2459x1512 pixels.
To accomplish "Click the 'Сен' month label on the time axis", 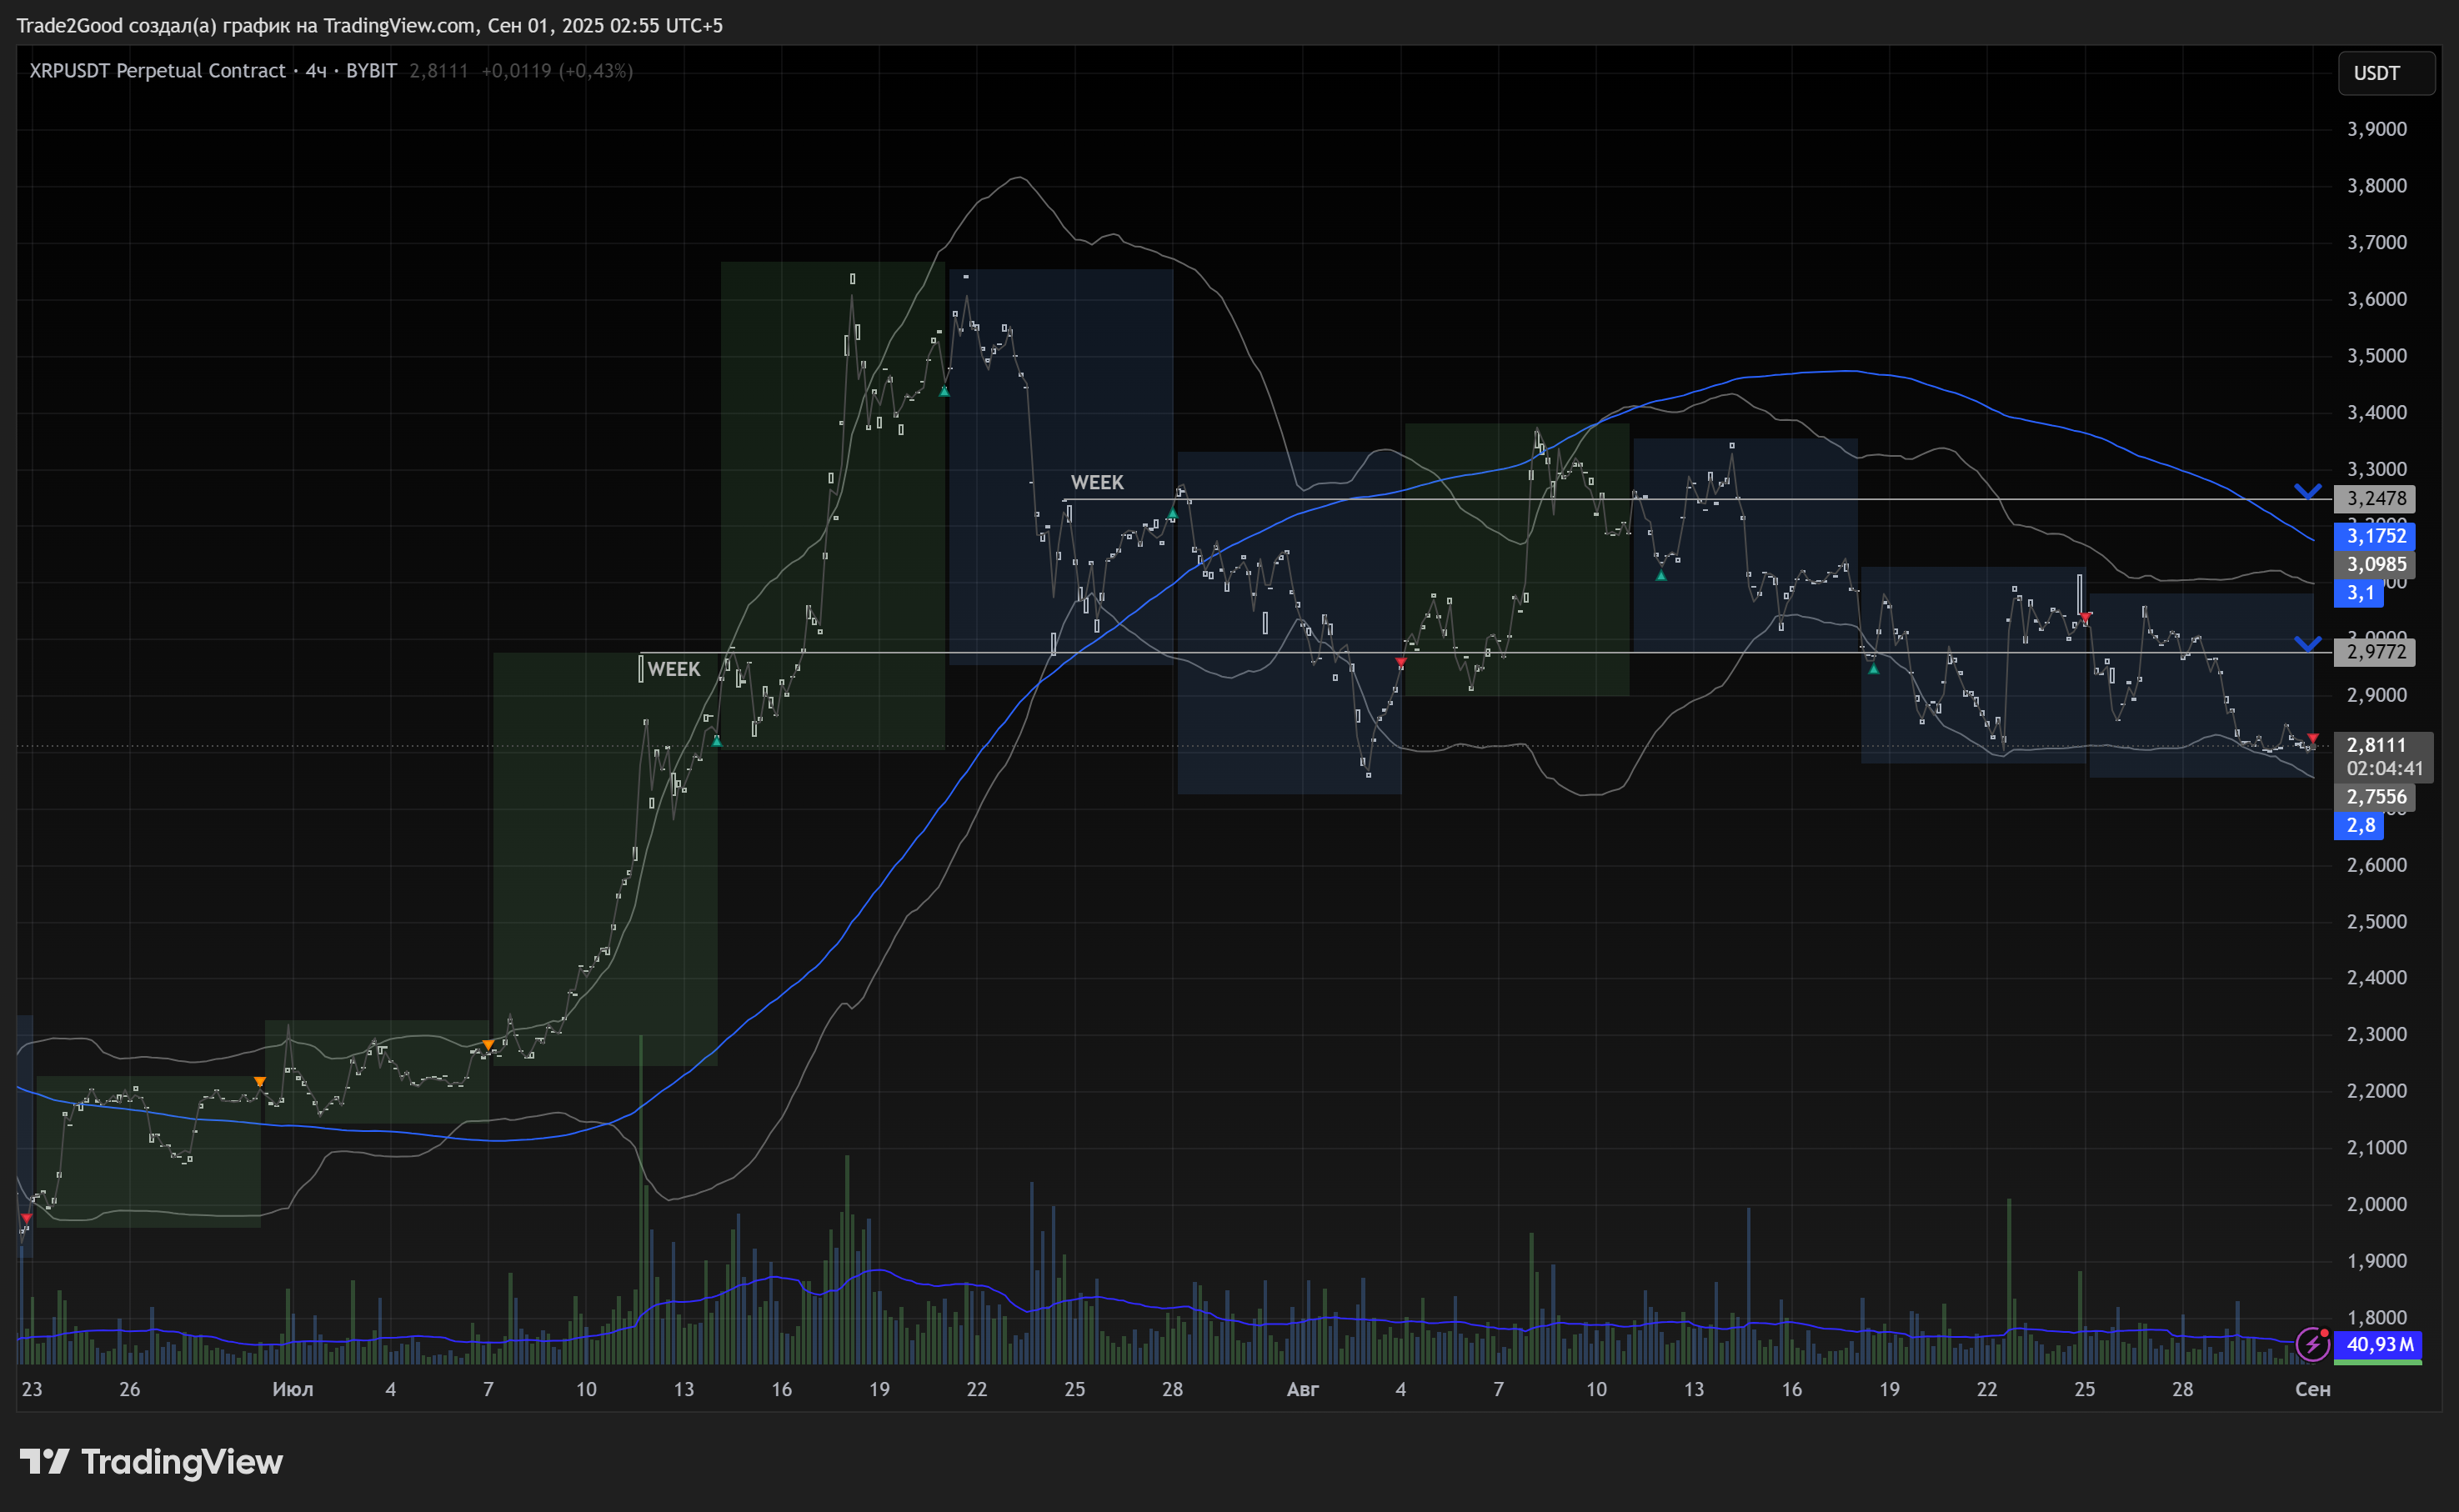I will point(2312,1389).
